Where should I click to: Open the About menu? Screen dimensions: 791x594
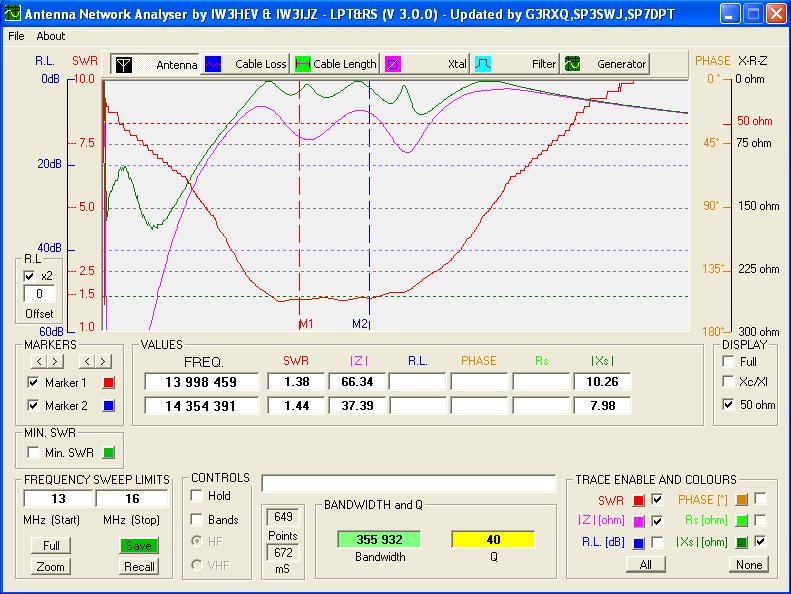pyautogui.click(x=50, y=36)
